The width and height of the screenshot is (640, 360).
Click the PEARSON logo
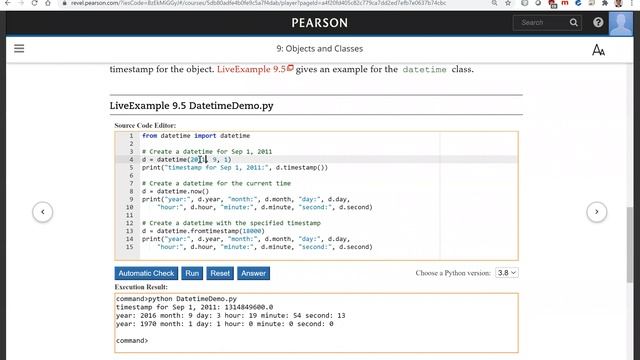(320, 23)
